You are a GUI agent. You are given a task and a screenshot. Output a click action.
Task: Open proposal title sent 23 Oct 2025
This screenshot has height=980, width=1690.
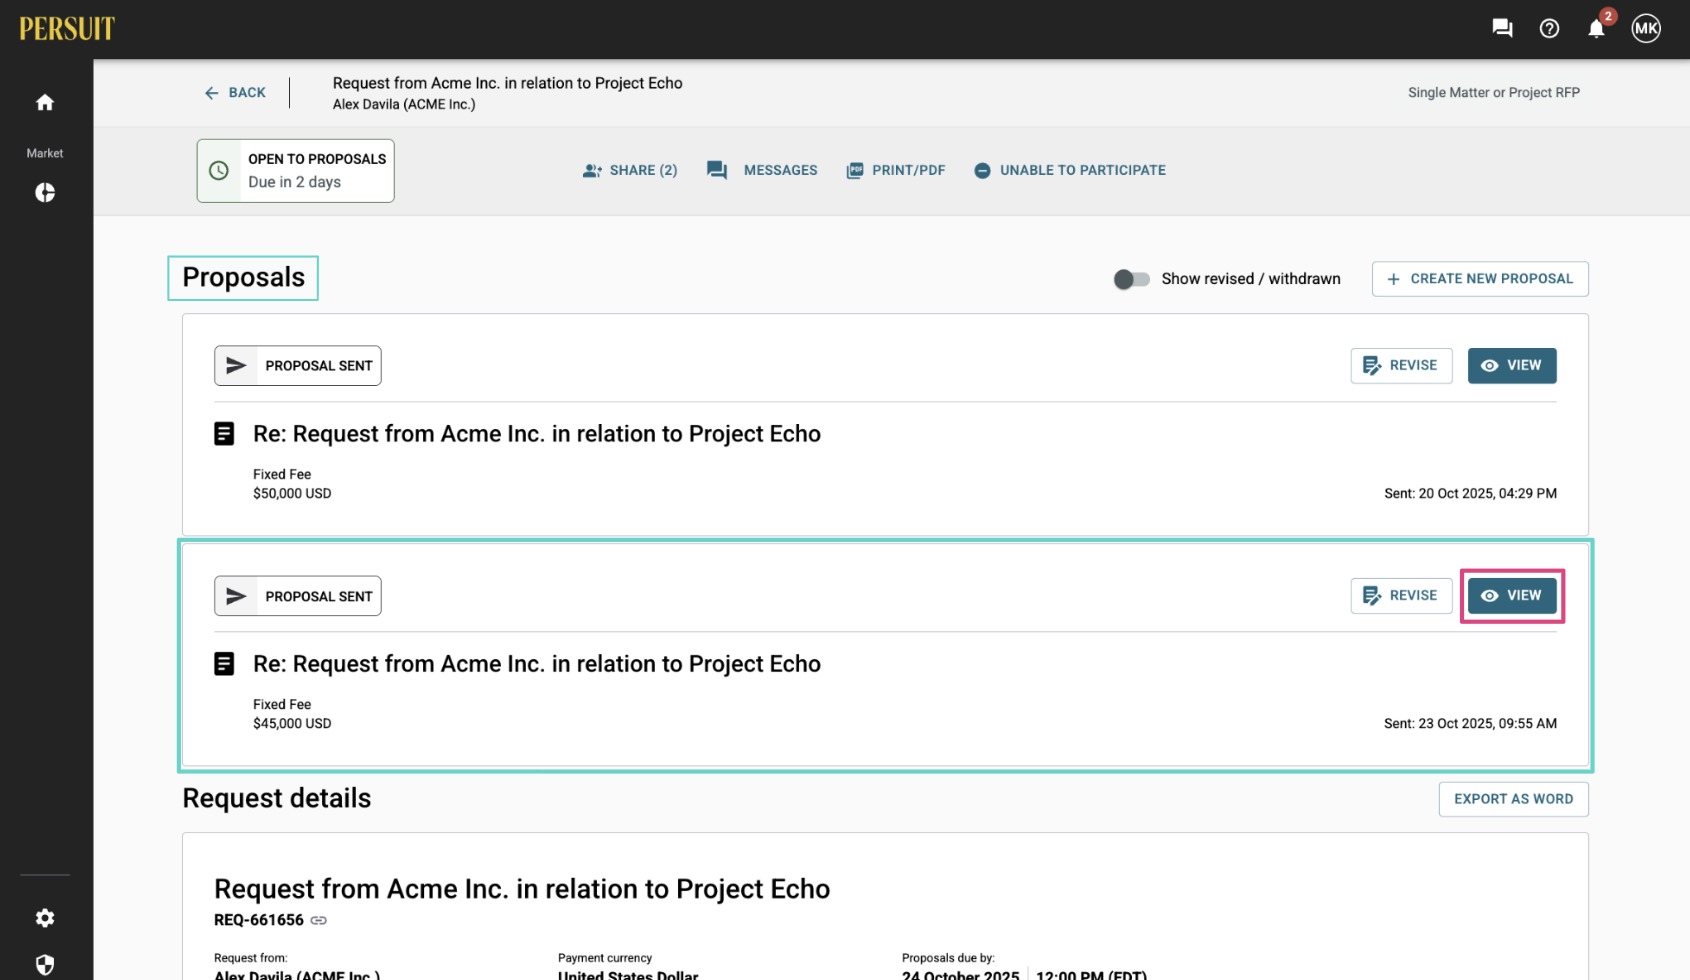point(537,664)
